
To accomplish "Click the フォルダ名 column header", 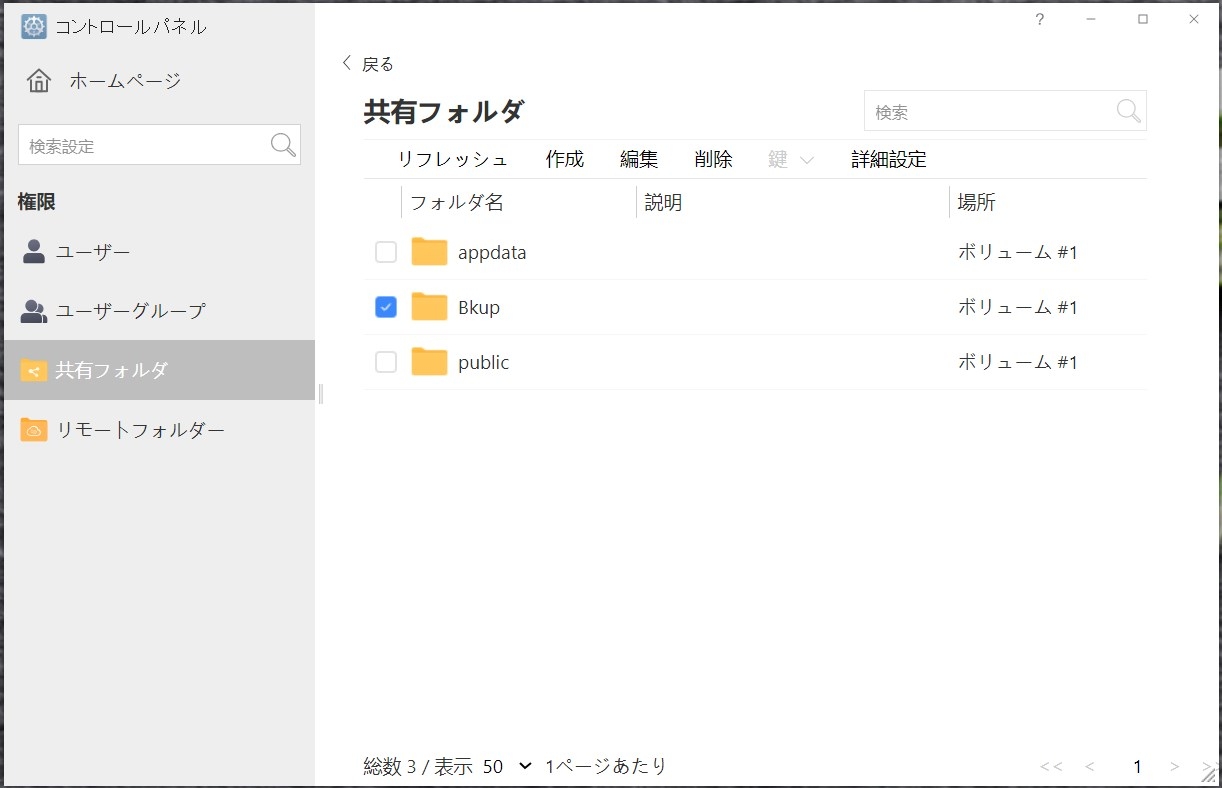I will 457,203.
